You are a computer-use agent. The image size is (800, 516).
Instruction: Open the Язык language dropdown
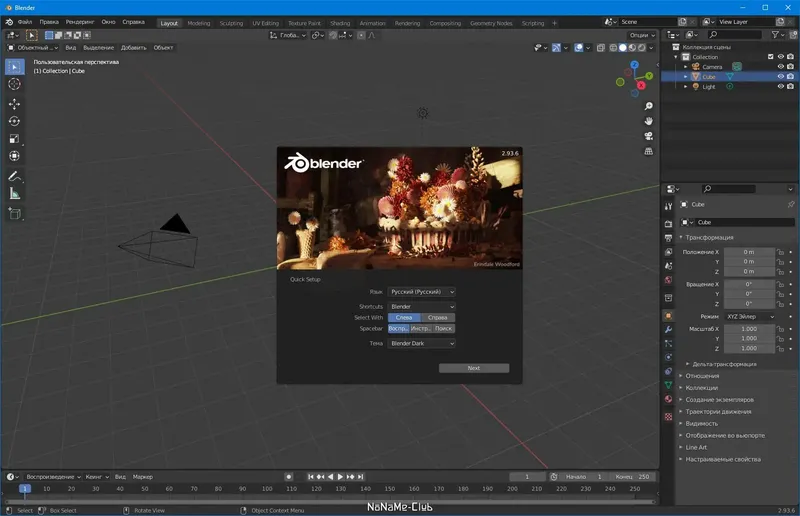point(421,291)
